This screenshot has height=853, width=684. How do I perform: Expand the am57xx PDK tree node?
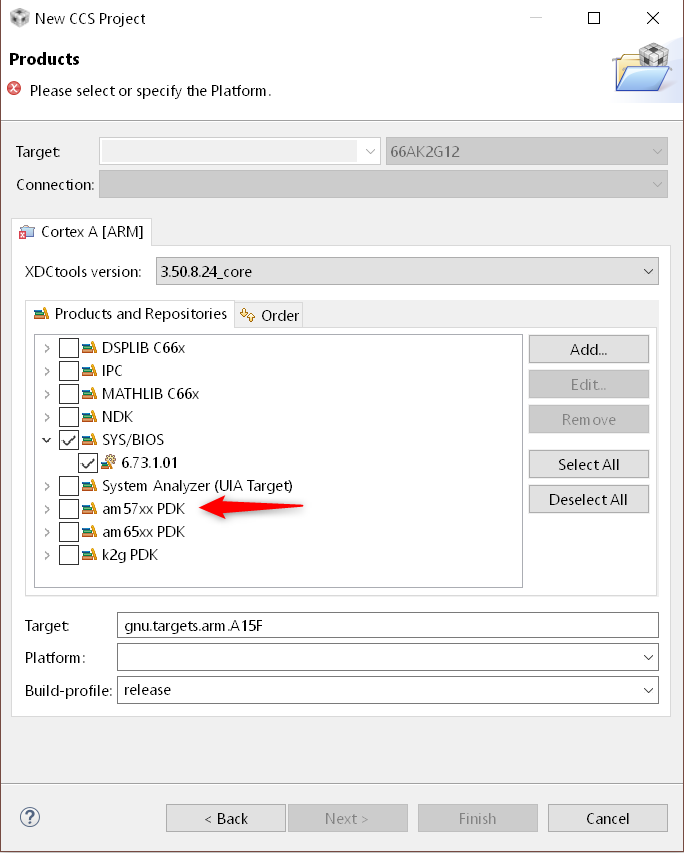coord(47,509)
